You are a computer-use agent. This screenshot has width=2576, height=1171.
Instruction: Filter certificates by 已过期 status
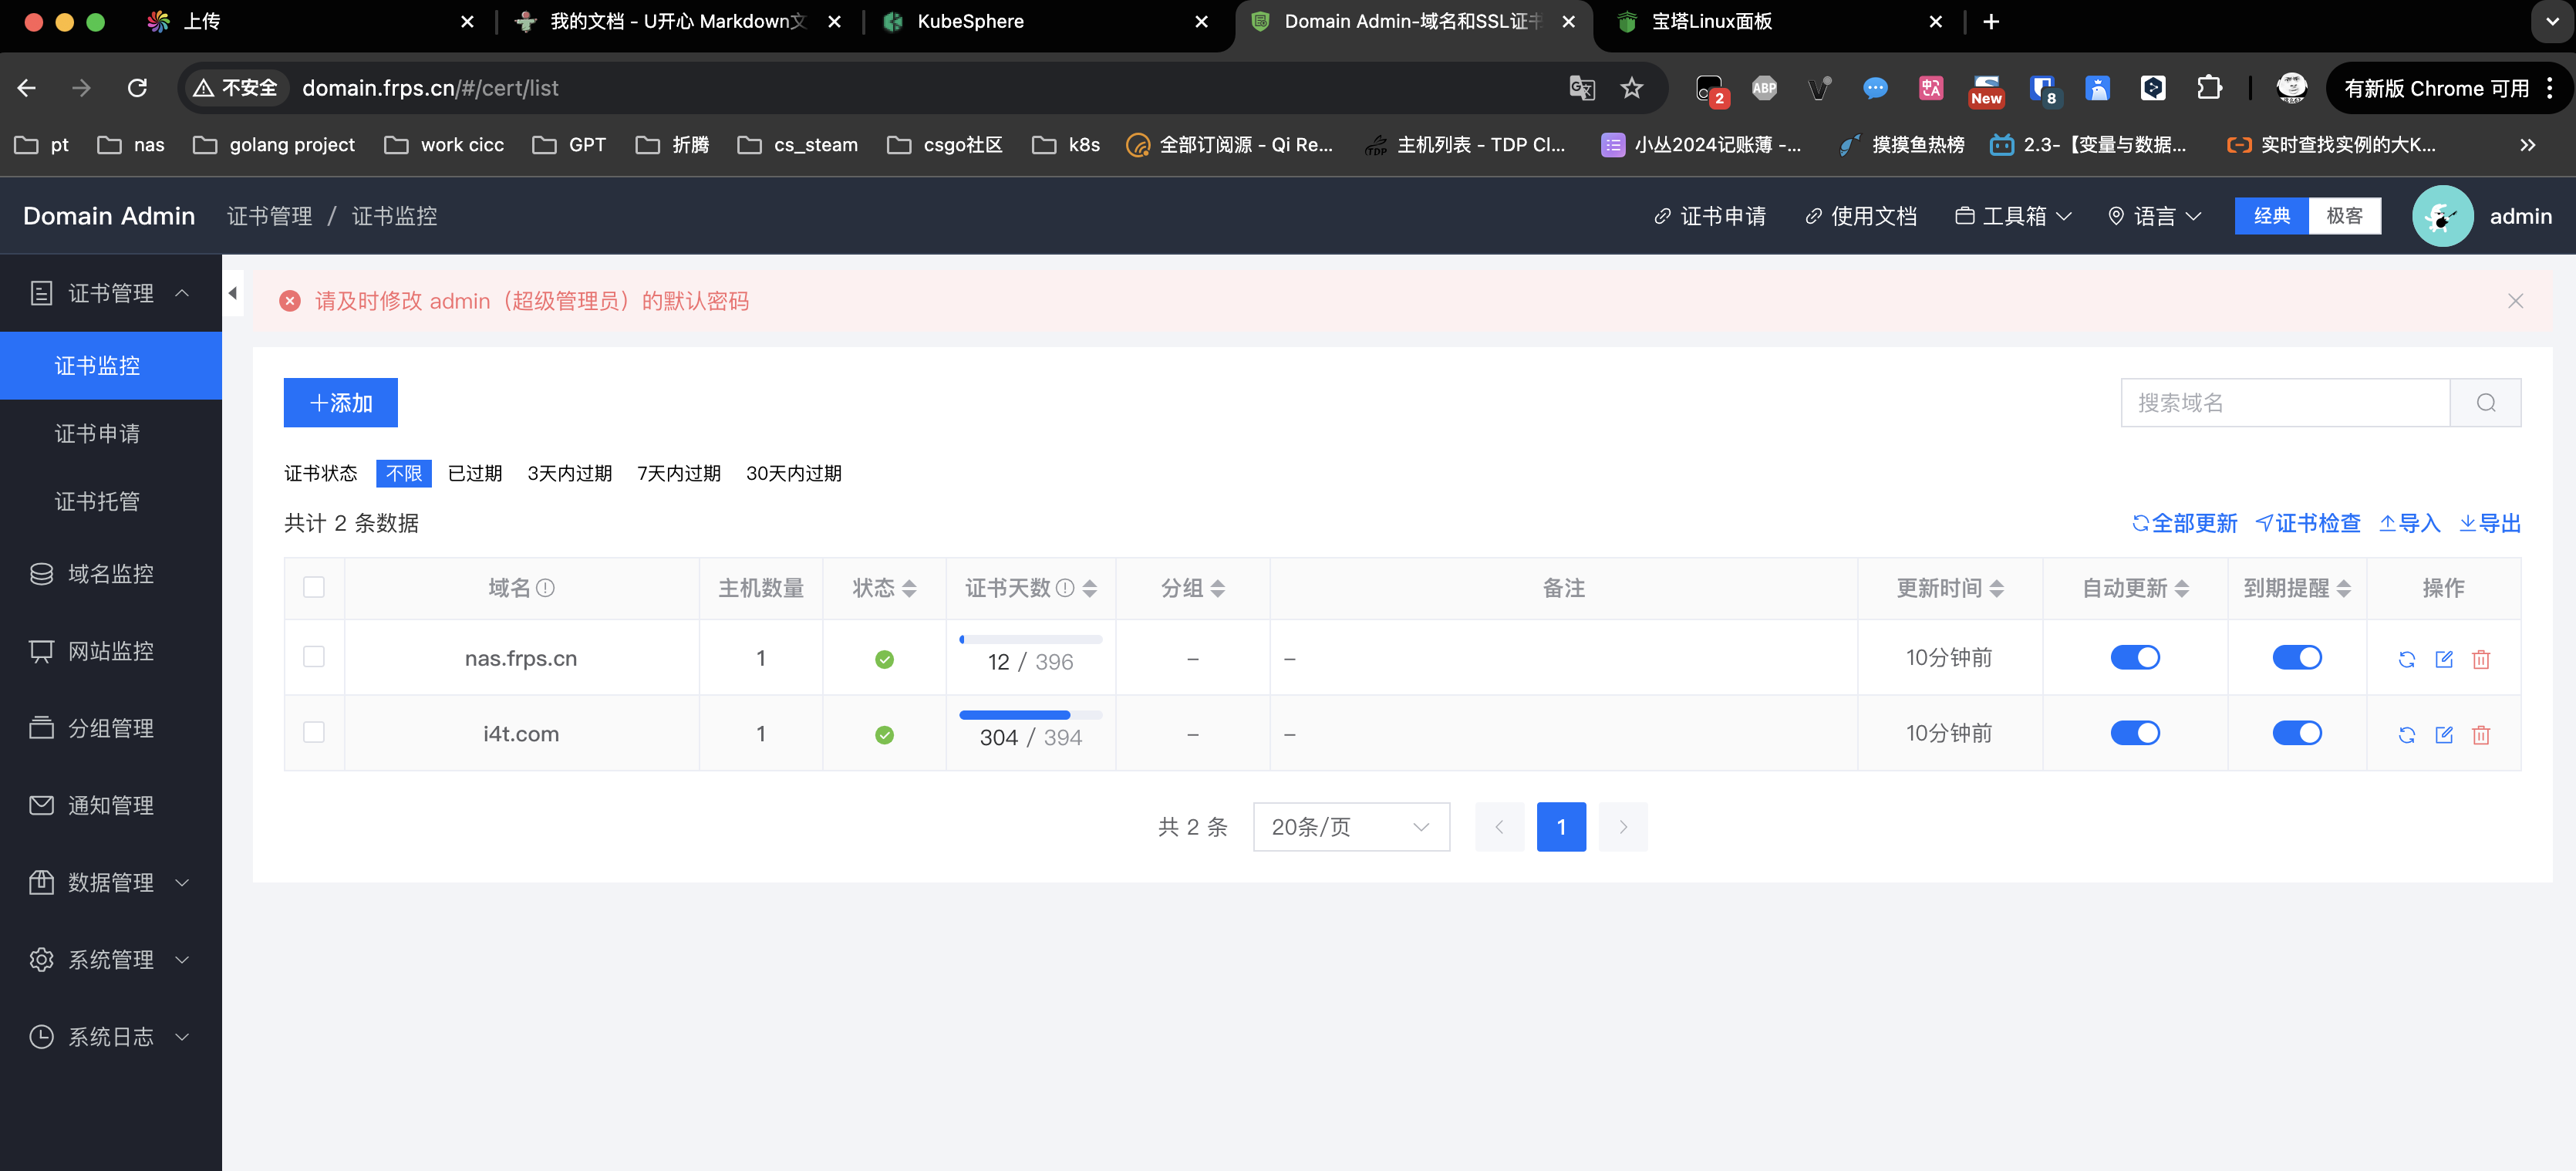coord(474,473)
